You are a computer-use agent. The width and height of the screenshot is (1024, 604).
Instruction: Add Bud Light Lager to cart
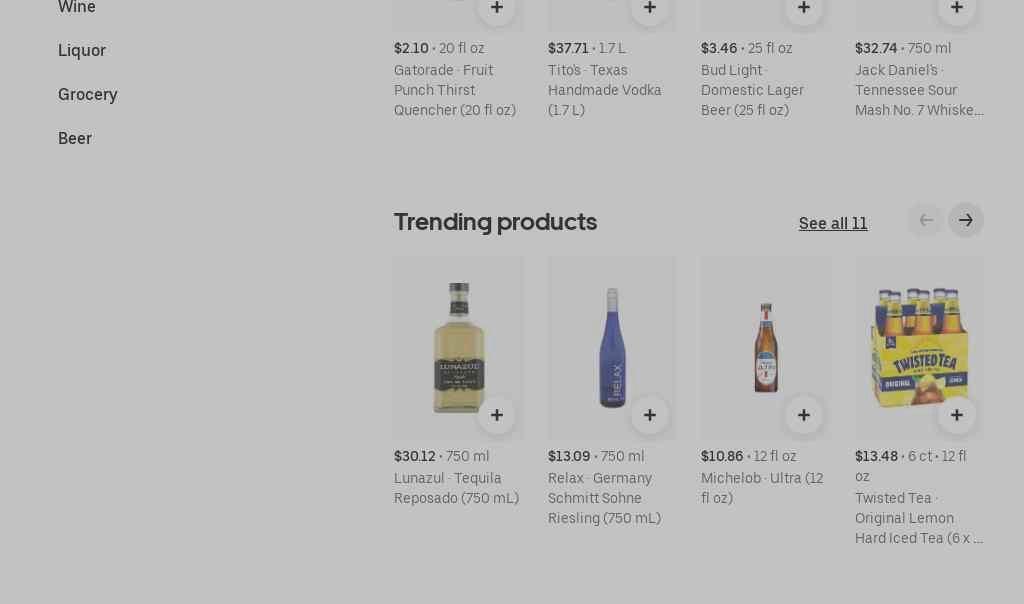coord(804,9)
